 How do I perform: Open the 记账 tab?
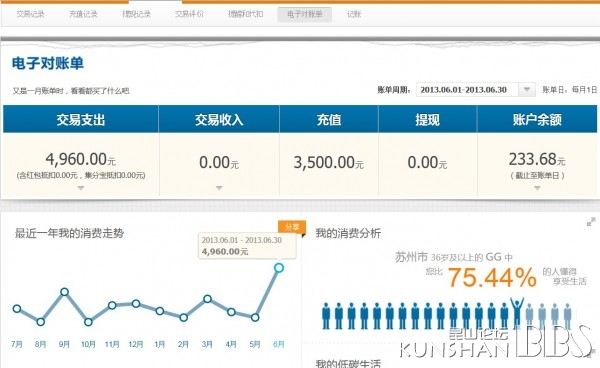354,15
